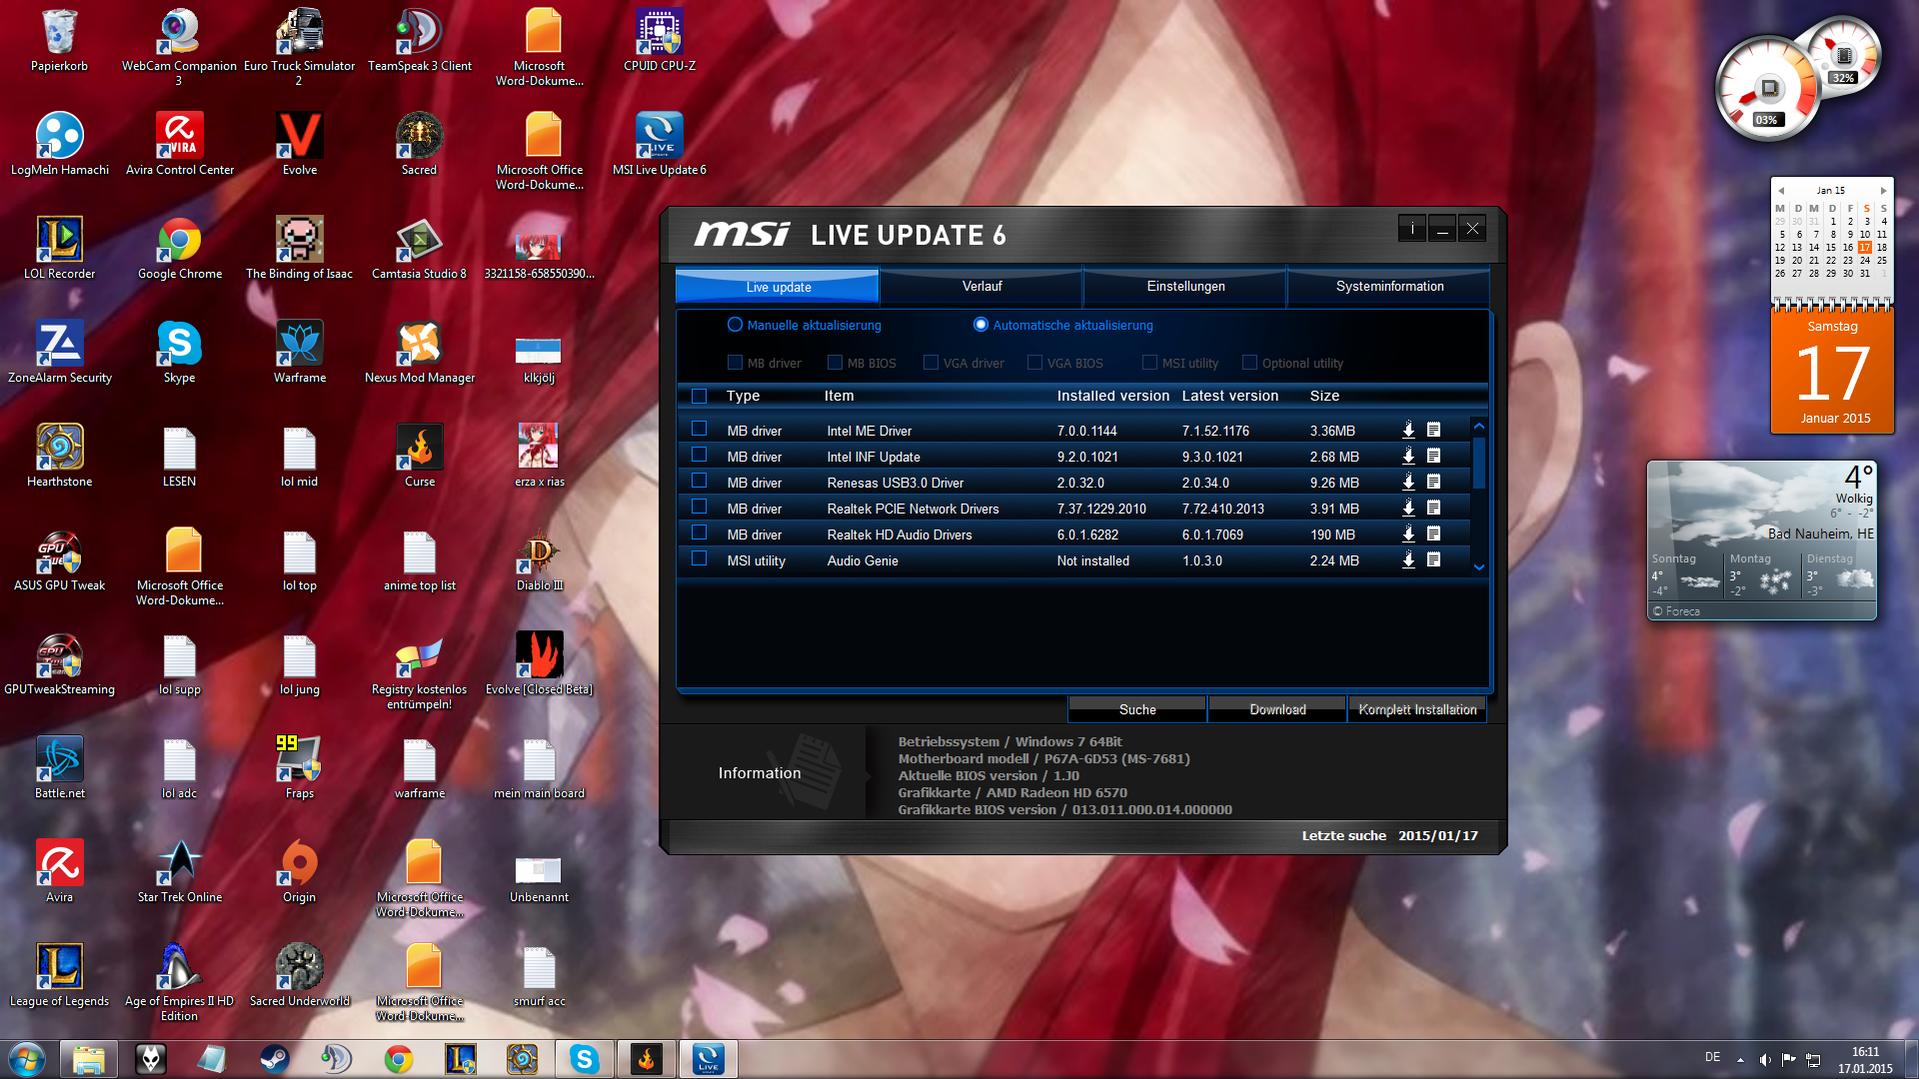1919x1079 pixels.
Task: Open details icon for Realtek HD Audio Drivers
Action: click(x=1433, y=534)
